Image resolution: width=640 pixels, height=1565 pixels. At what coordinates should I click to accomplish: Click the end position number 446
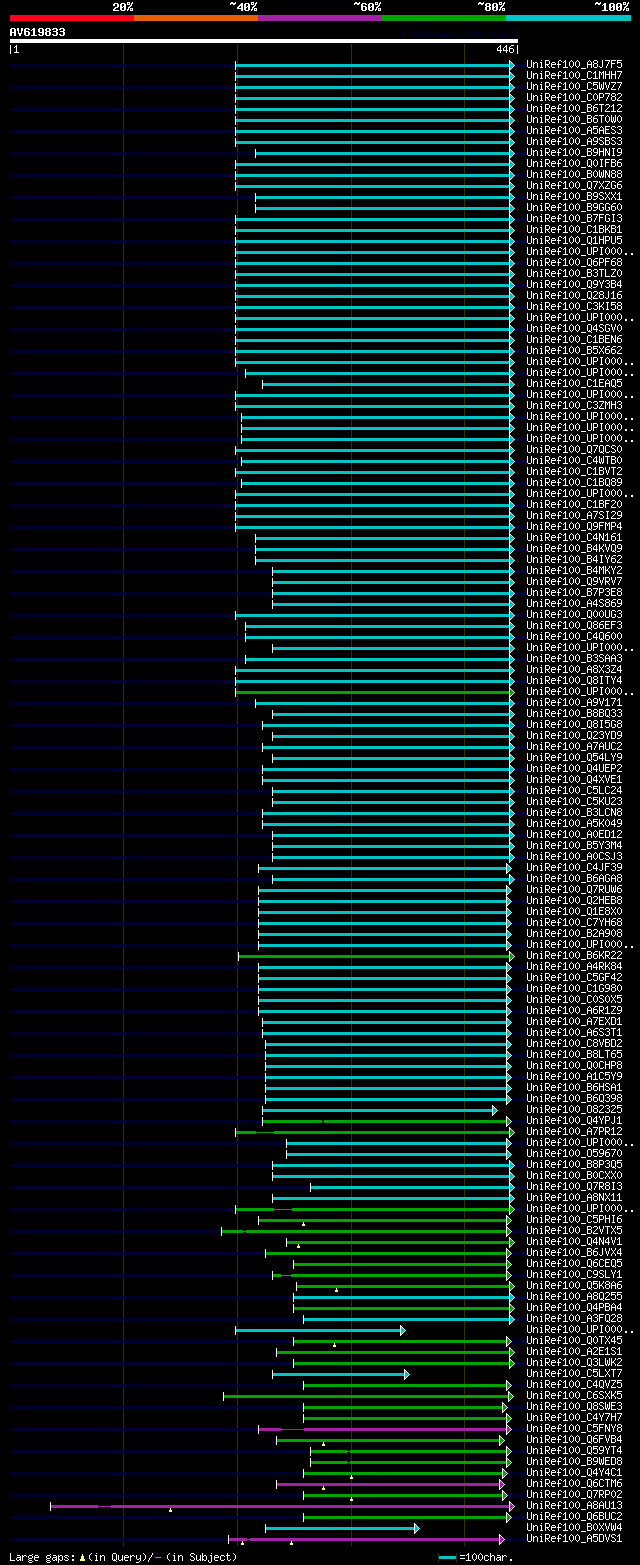pos(504,49)
